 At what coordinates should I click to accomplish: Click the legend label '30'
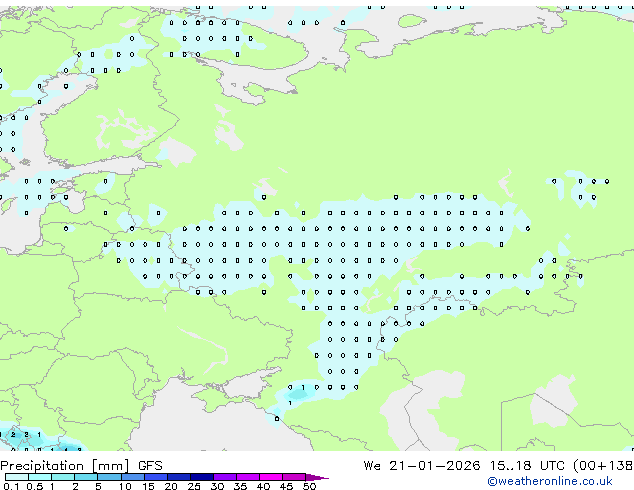[217, 486]
